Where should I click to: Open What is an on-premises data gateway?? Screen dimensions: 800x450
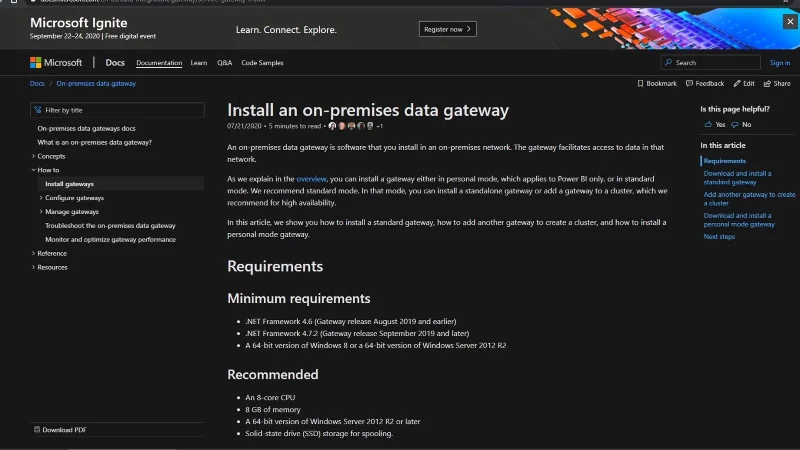(x=94, y=142)
